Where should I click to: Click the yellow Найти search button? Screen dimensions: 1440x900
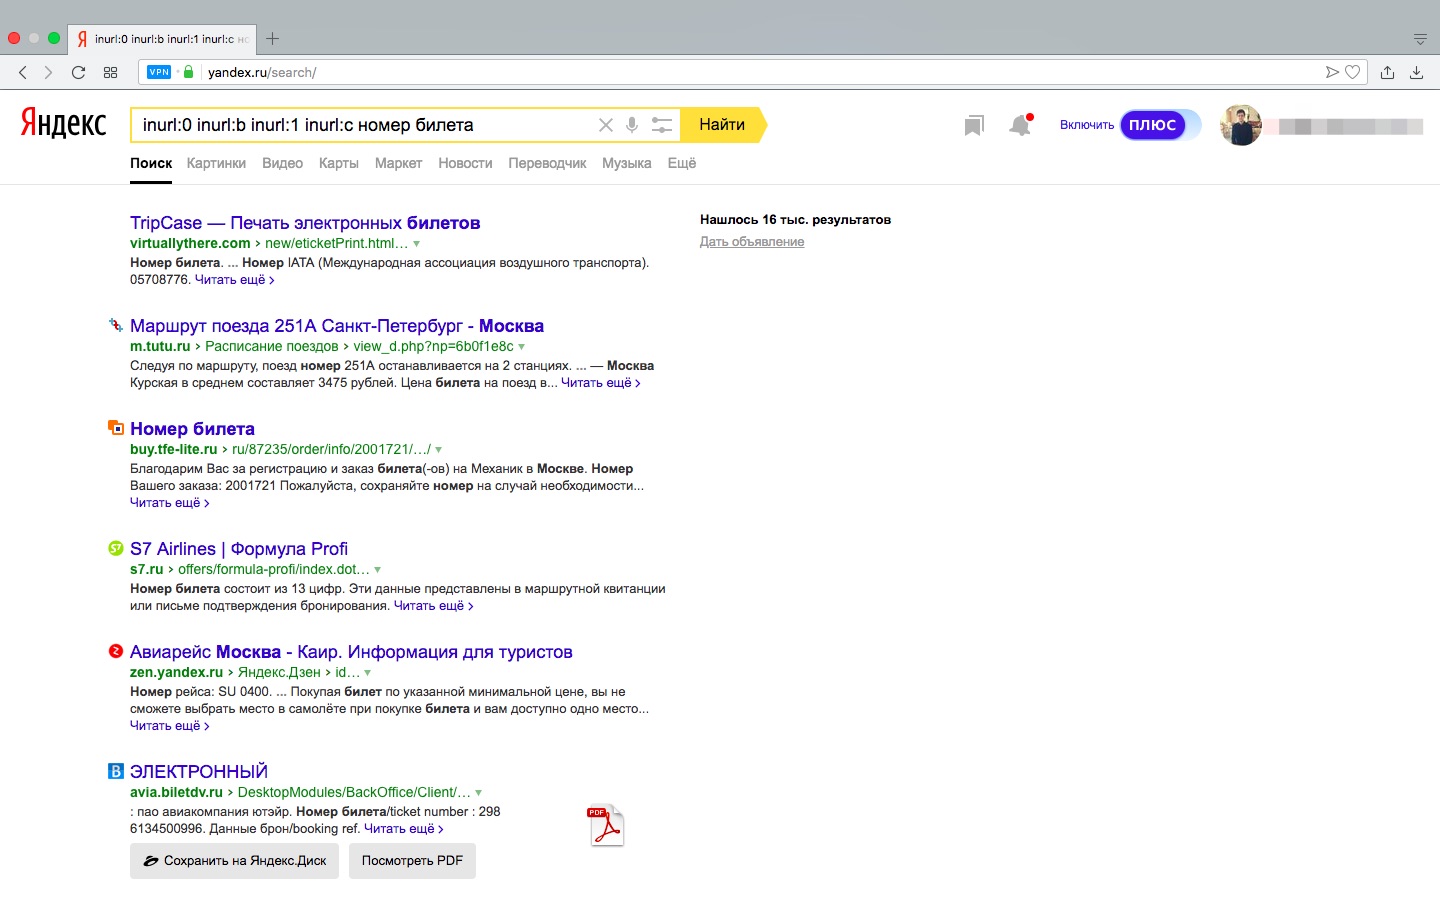point(723,125)
